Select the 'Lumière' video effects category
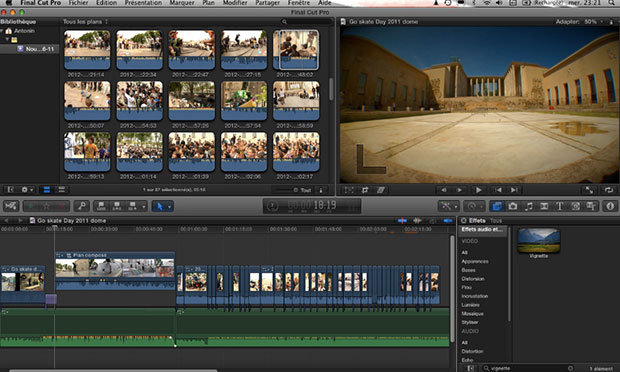Image resolution: width=620 pixels, height=372 pixels. (470, 305)
